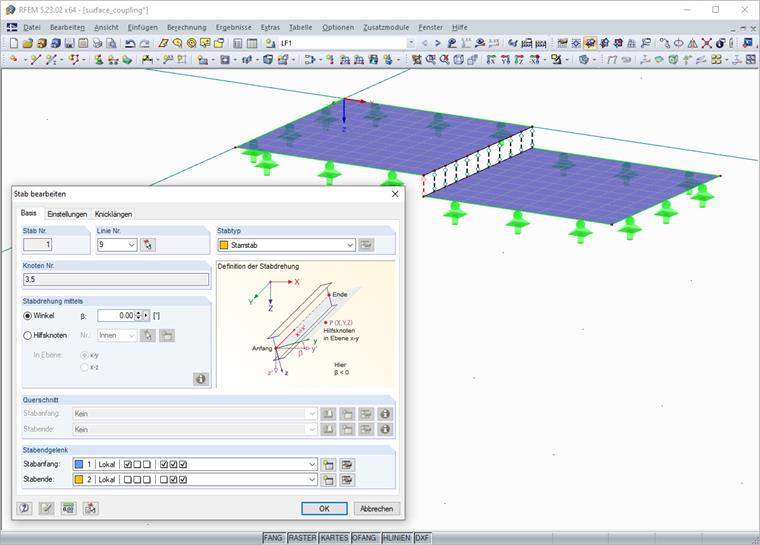Click the DXF status bar button
760x545 pixels.
point(422,538)
